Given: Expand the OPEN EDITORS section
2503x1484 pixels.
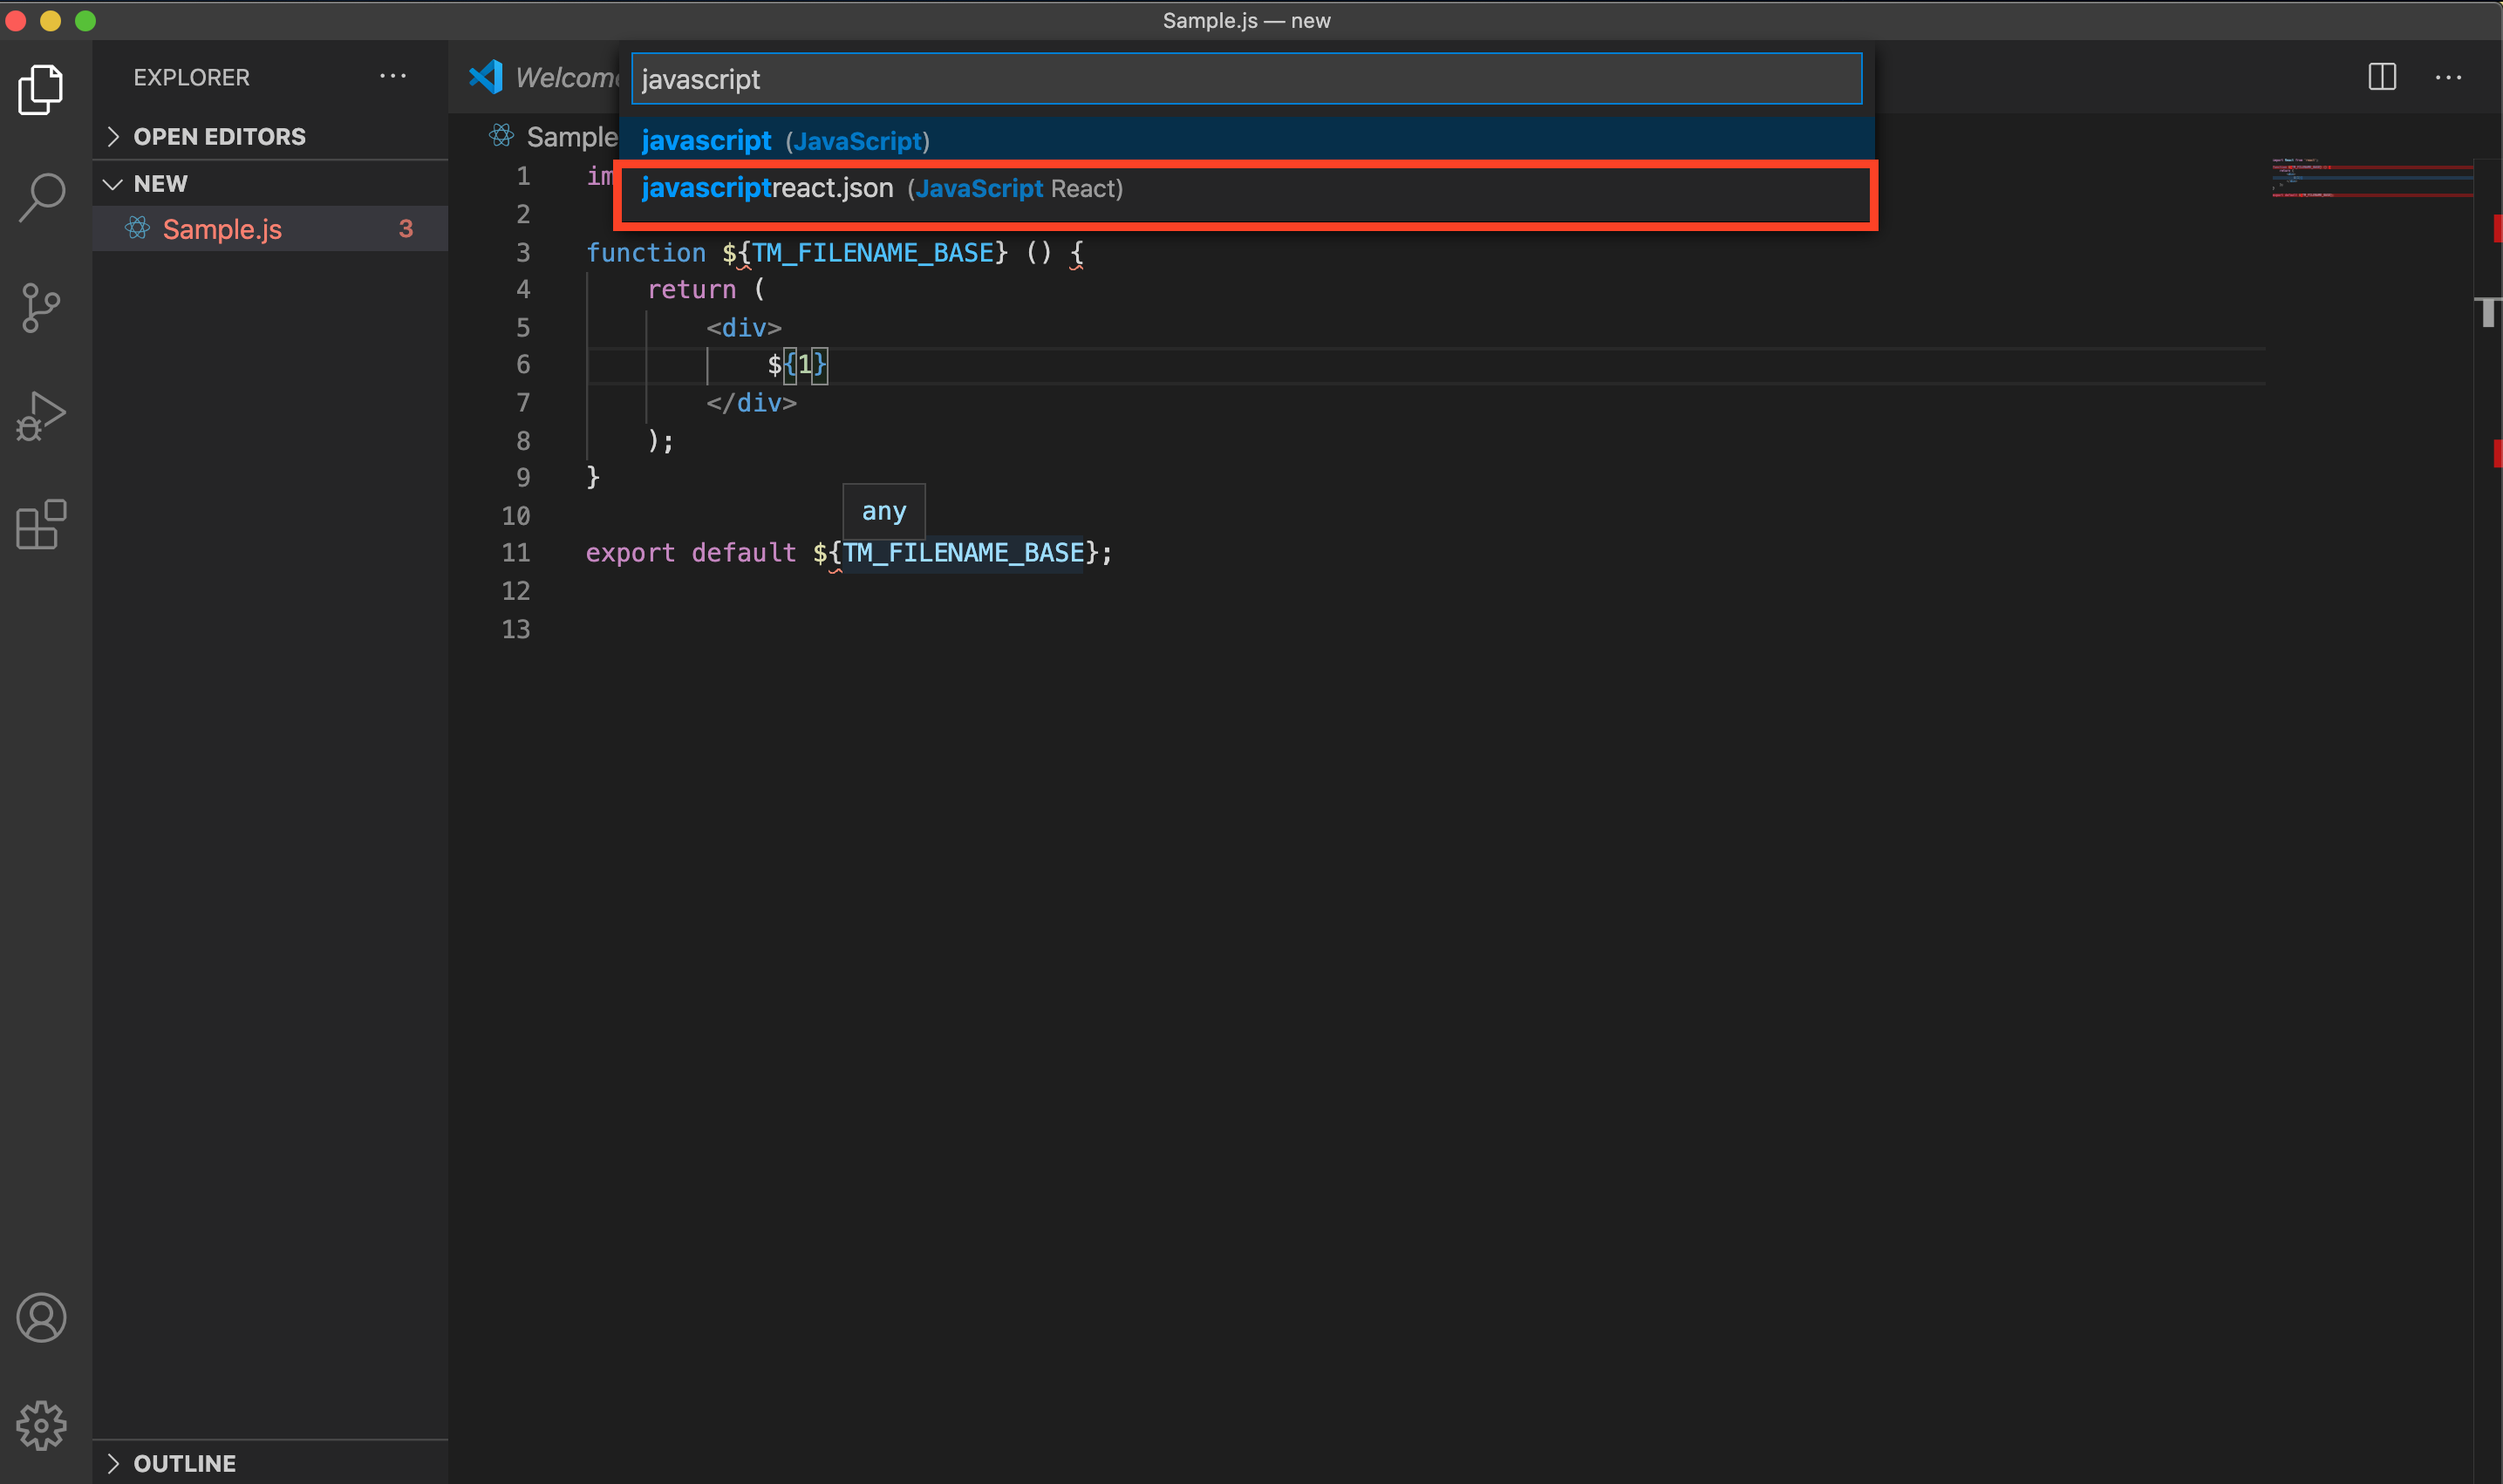Looking at the screenshot, I should [x=219, y=136].
